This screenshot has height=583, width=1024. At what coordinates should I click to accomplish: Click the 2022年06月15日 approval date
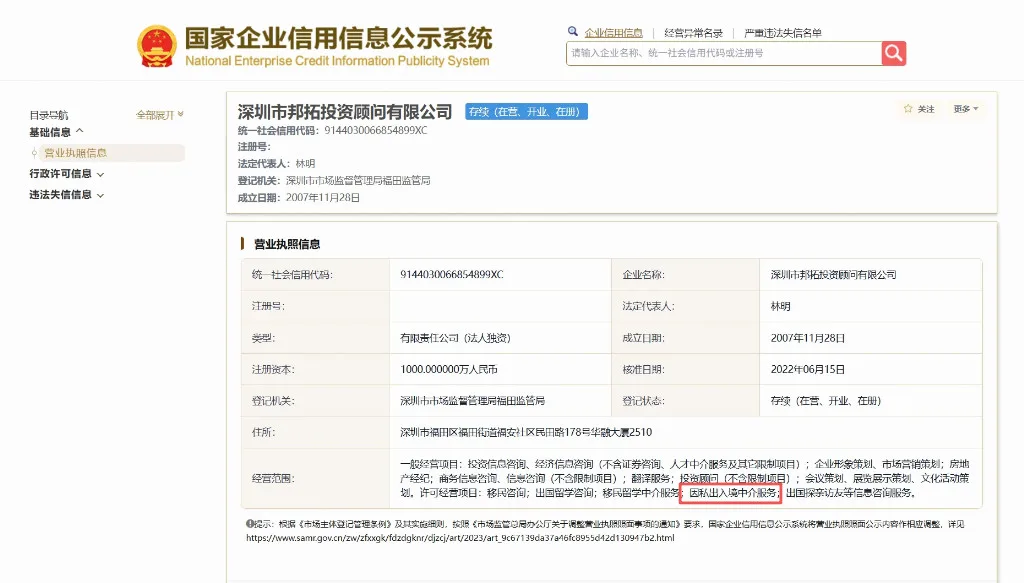click(808, 370)
